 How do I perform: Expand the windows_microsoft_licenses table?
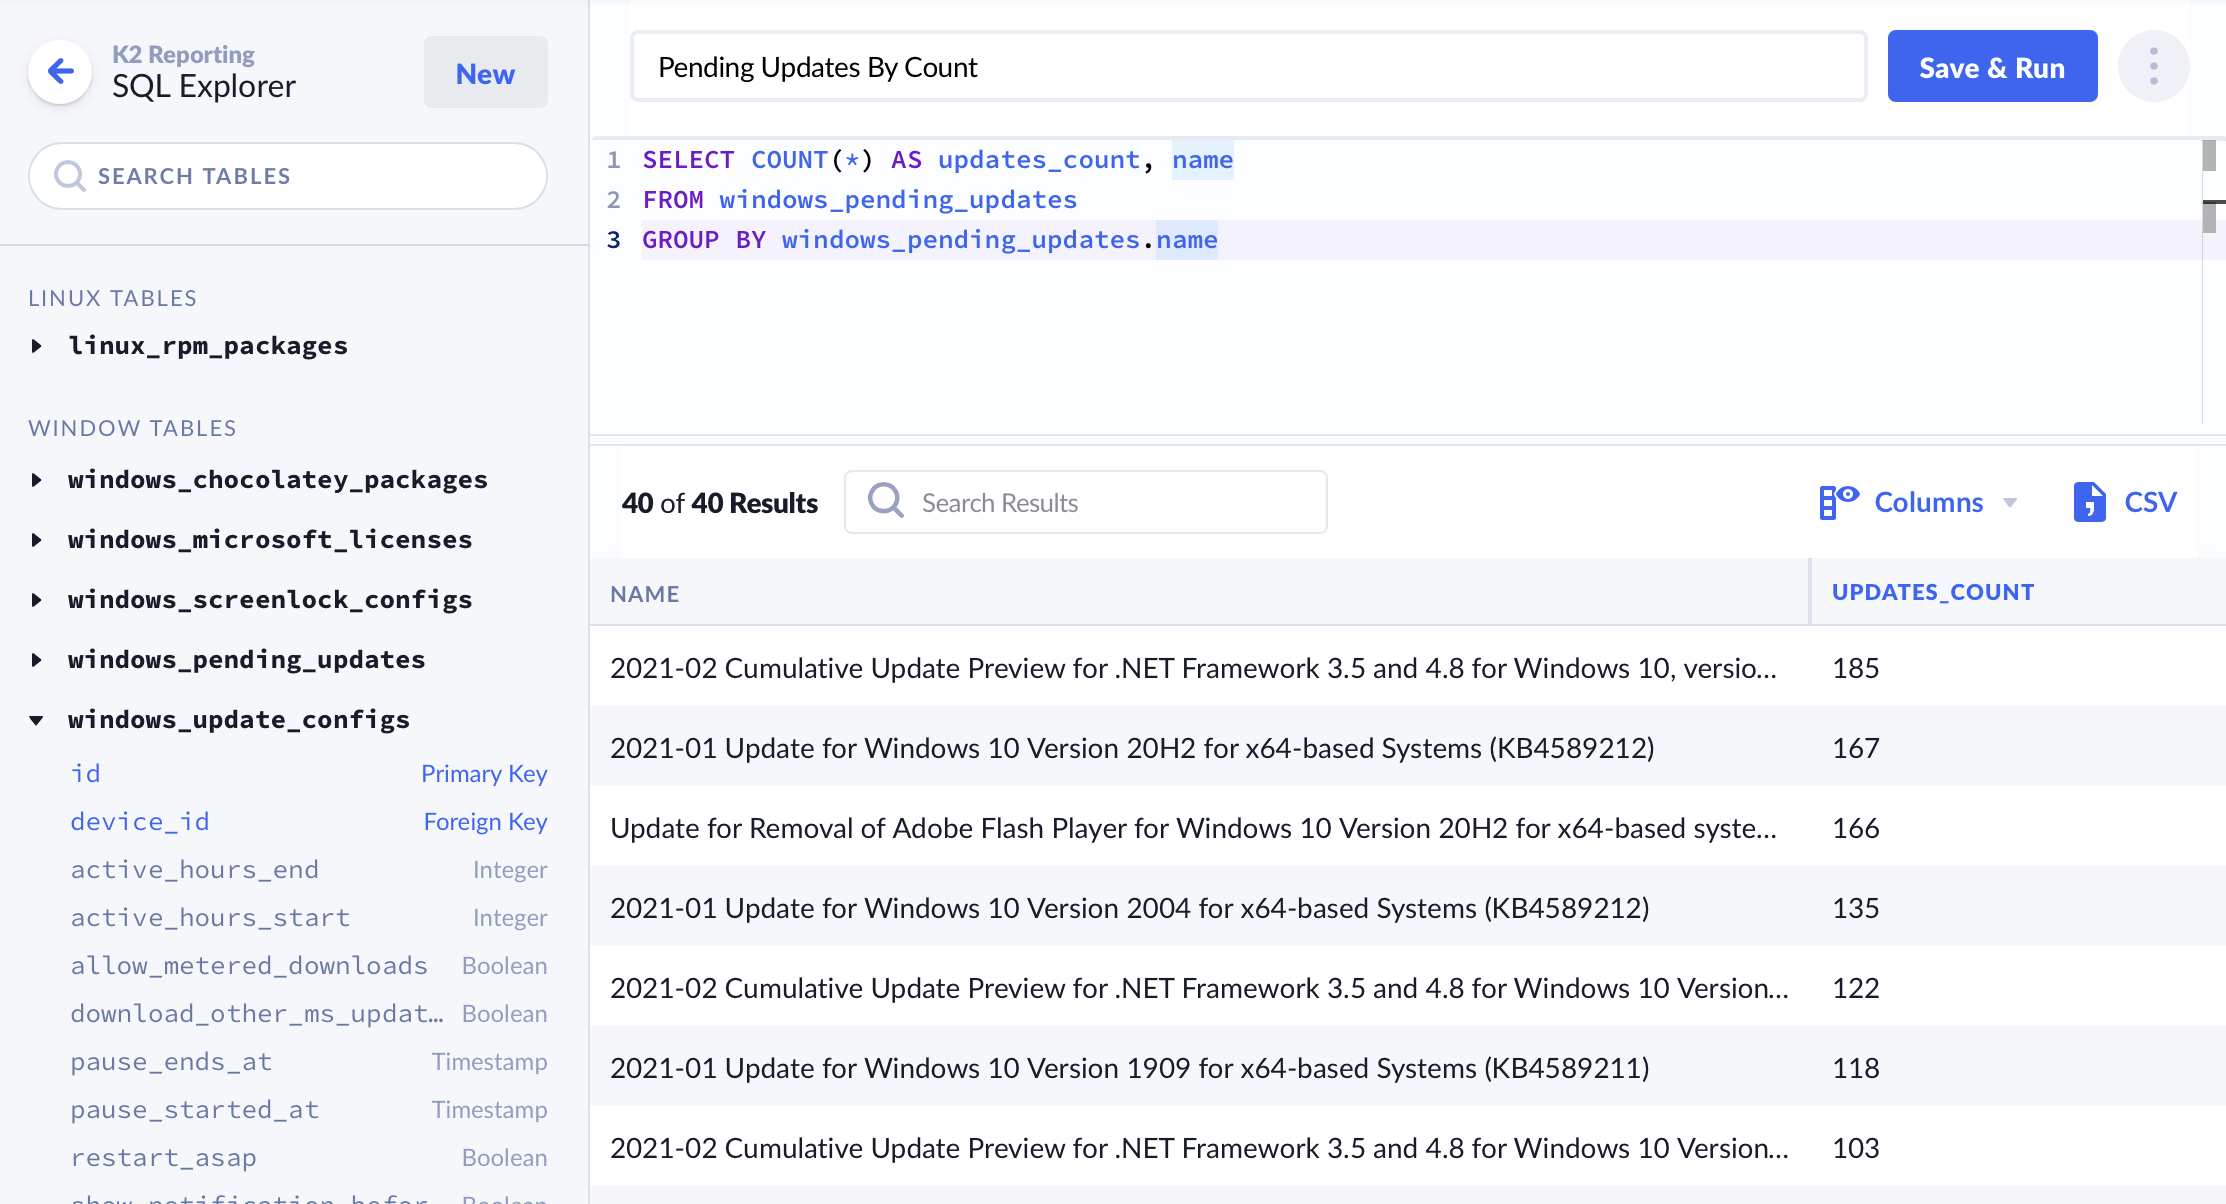click(37, 540)
